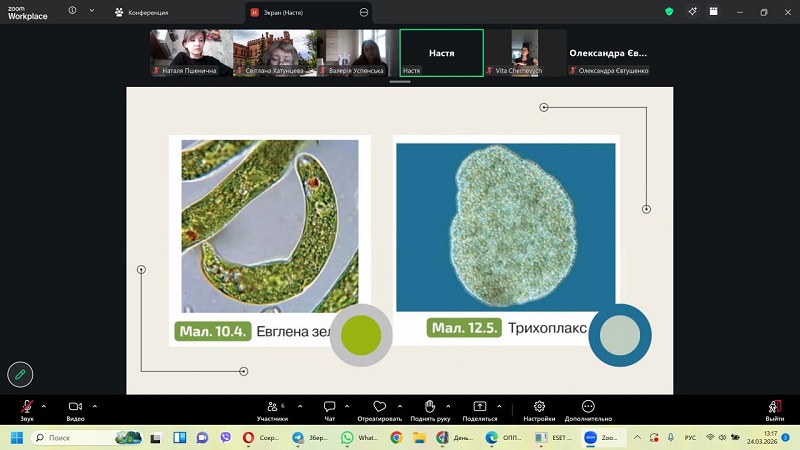This screenshot has width=800, height=450.
Task: Toggle the camera with the Видео button
Action: click(x=75, y=407)
